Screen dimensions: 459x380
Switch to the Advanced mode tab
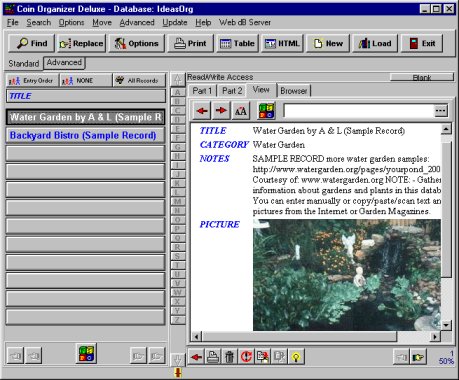[x=64, y=62]
